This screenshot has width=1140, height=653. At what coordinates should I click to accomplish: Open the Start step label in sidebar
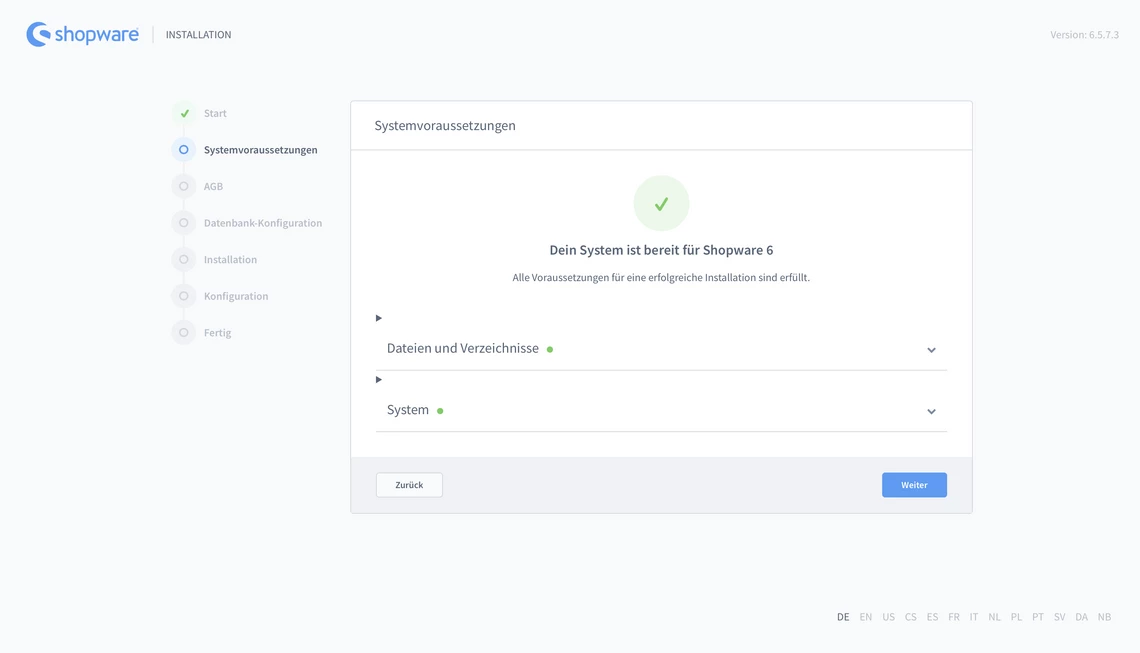coord(215,113)
